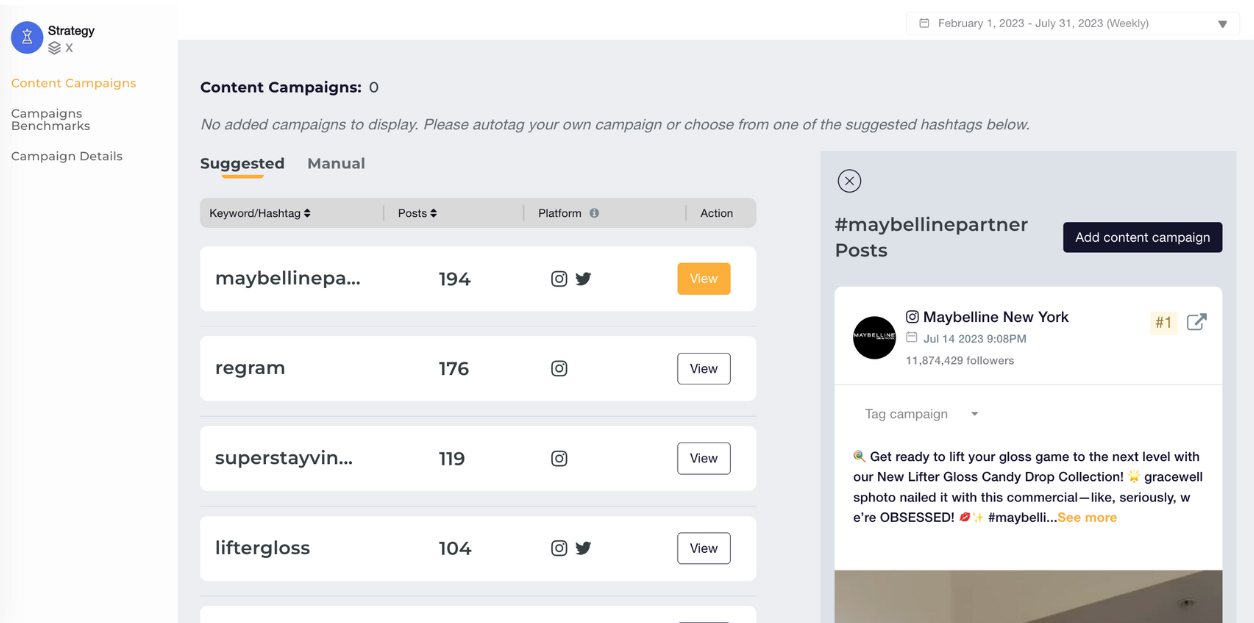Viewport: 1254px width, 623px height.
Task: Open post in external link
Action: pos(1196,322)
